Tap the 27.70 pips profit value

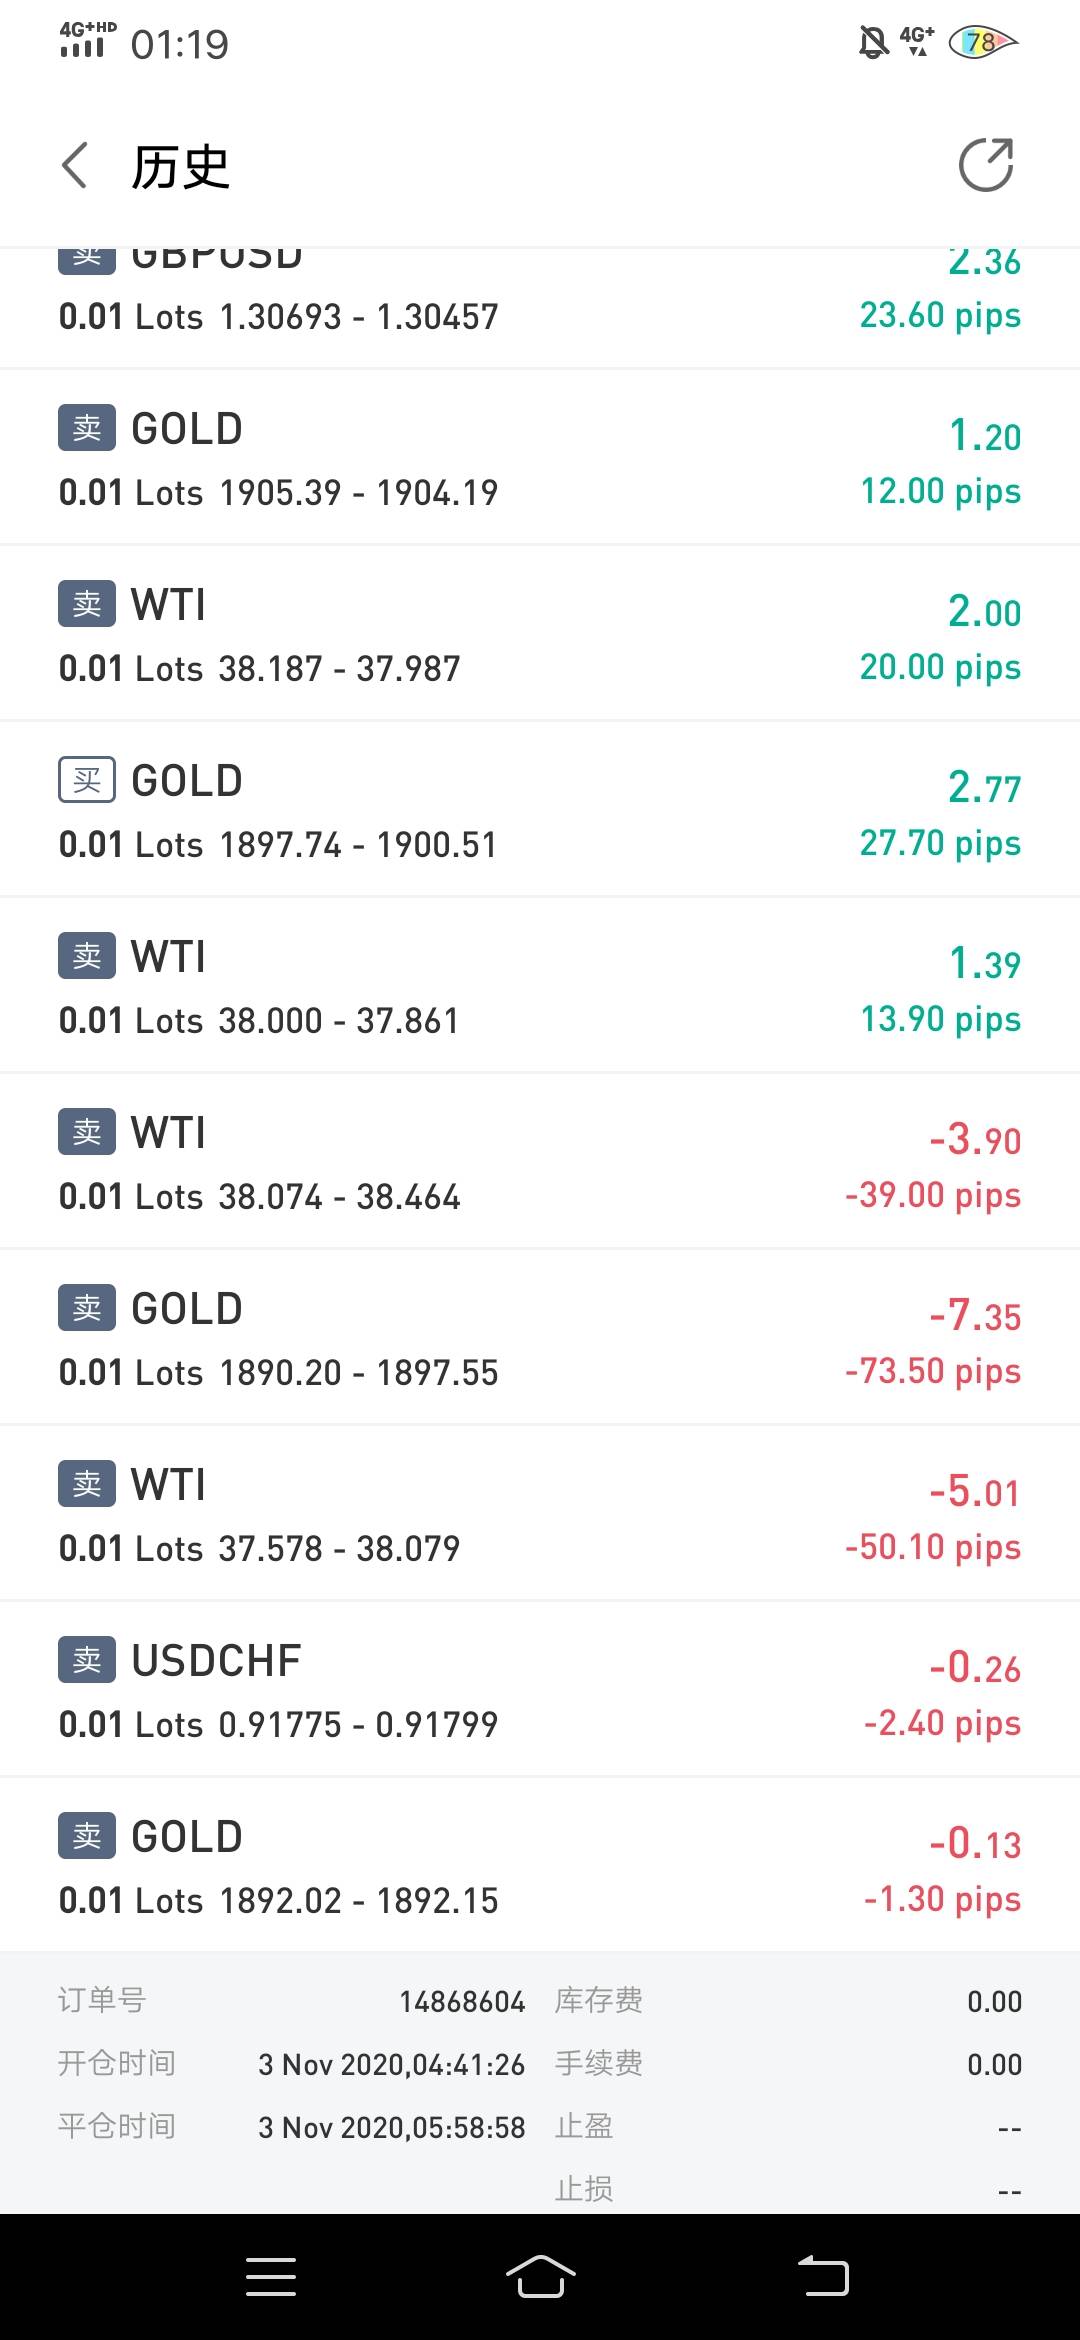pyautogui.click(x=940, y=843)
